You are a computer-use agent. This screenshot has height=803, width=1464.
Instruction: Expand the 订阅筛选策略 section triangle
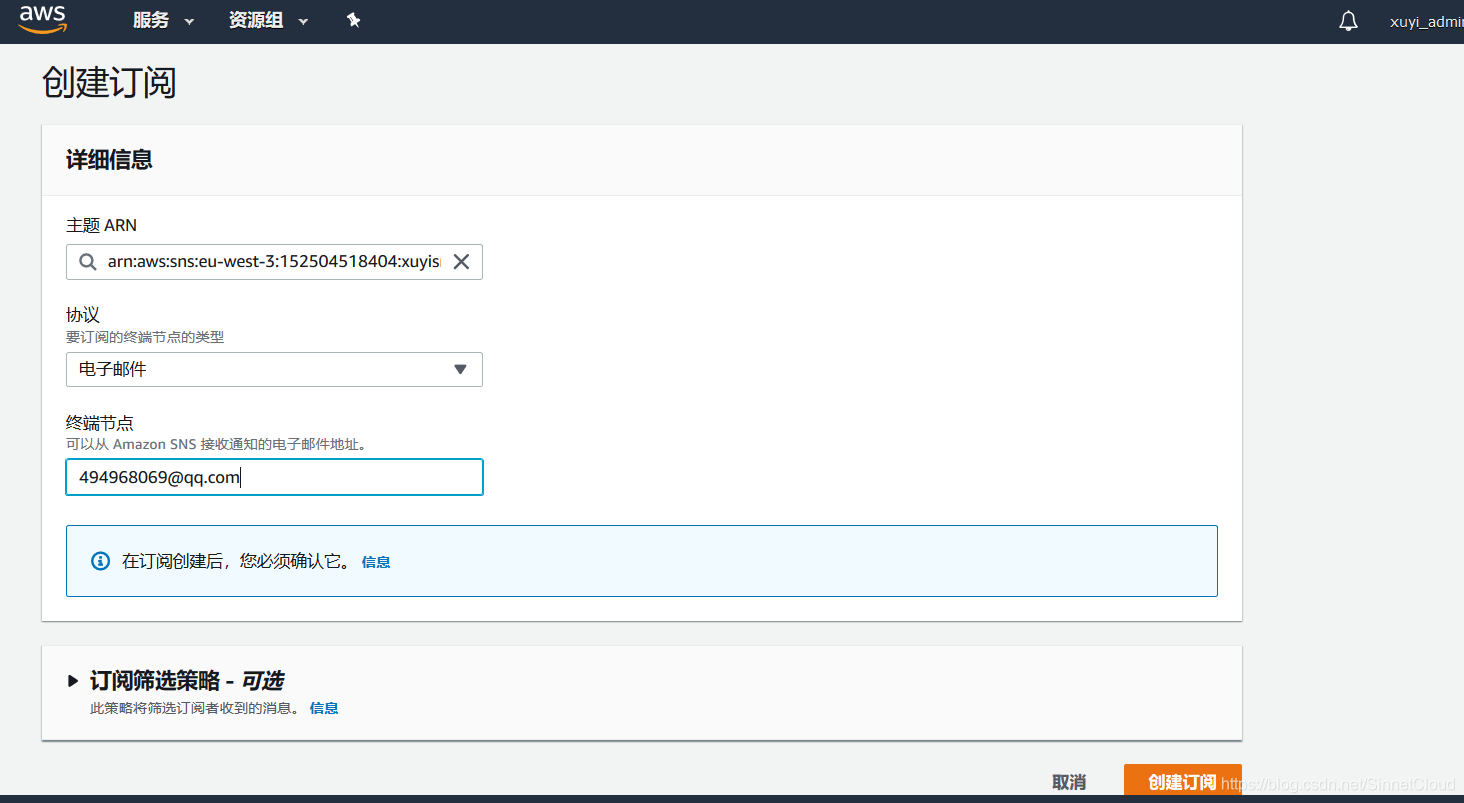[73, 681]
